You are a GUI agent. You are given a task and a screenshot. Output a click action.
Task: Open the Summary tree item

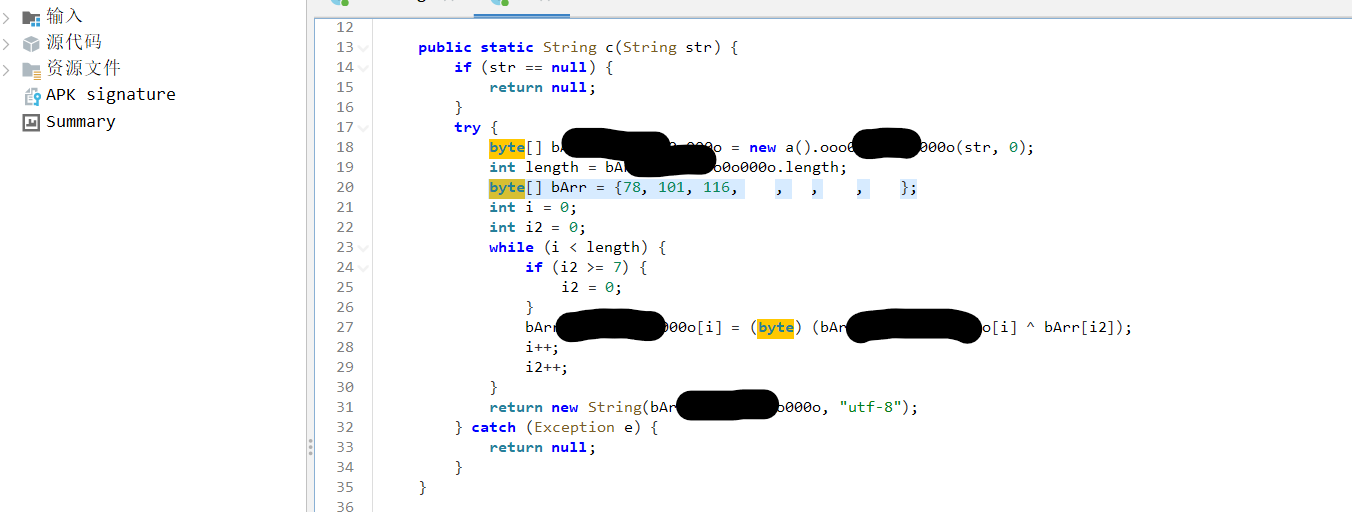pos(80,122)
